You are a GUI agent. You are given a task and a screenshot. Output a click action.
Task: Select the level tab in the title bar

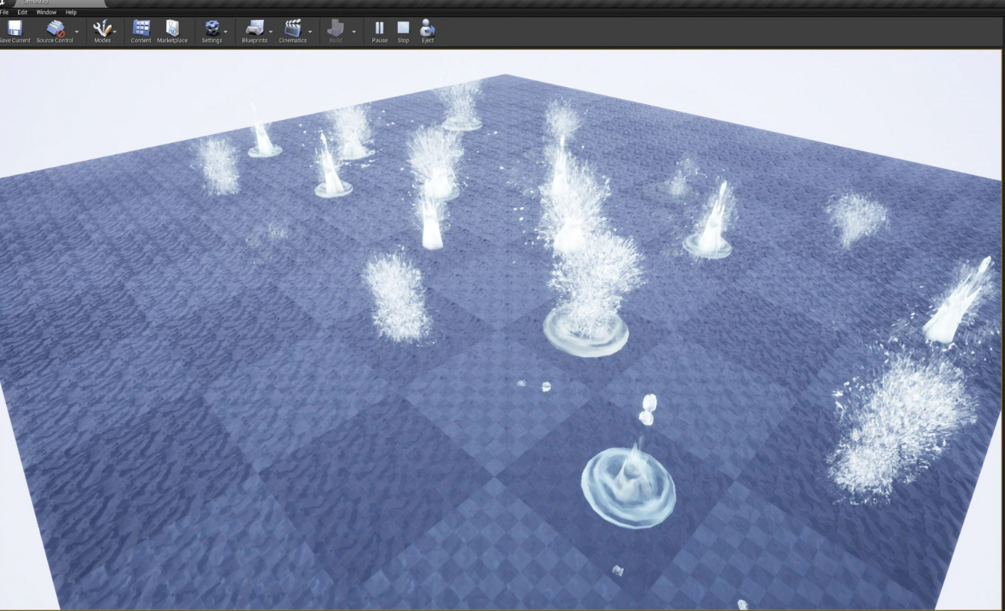(x=58, y=3)
